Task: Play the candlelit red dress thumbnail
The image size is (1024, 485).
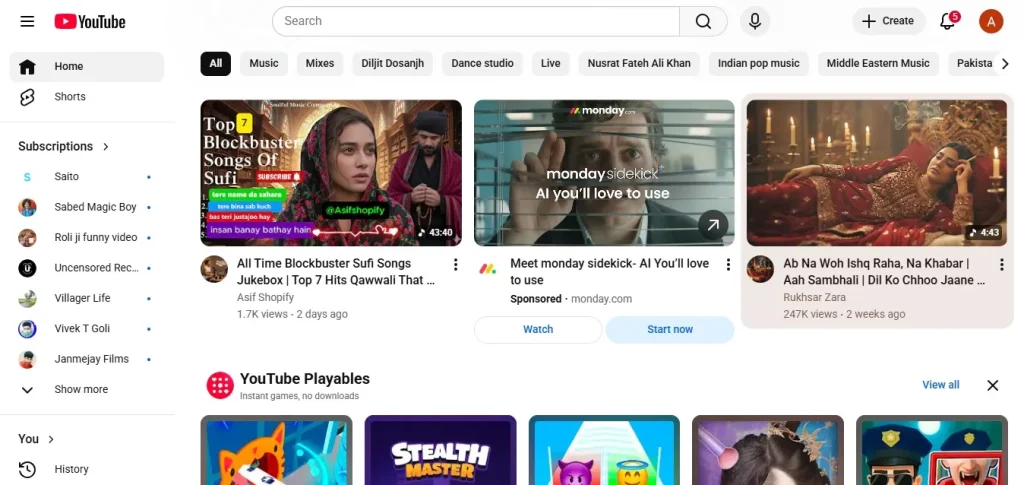Action: [876, 173]
